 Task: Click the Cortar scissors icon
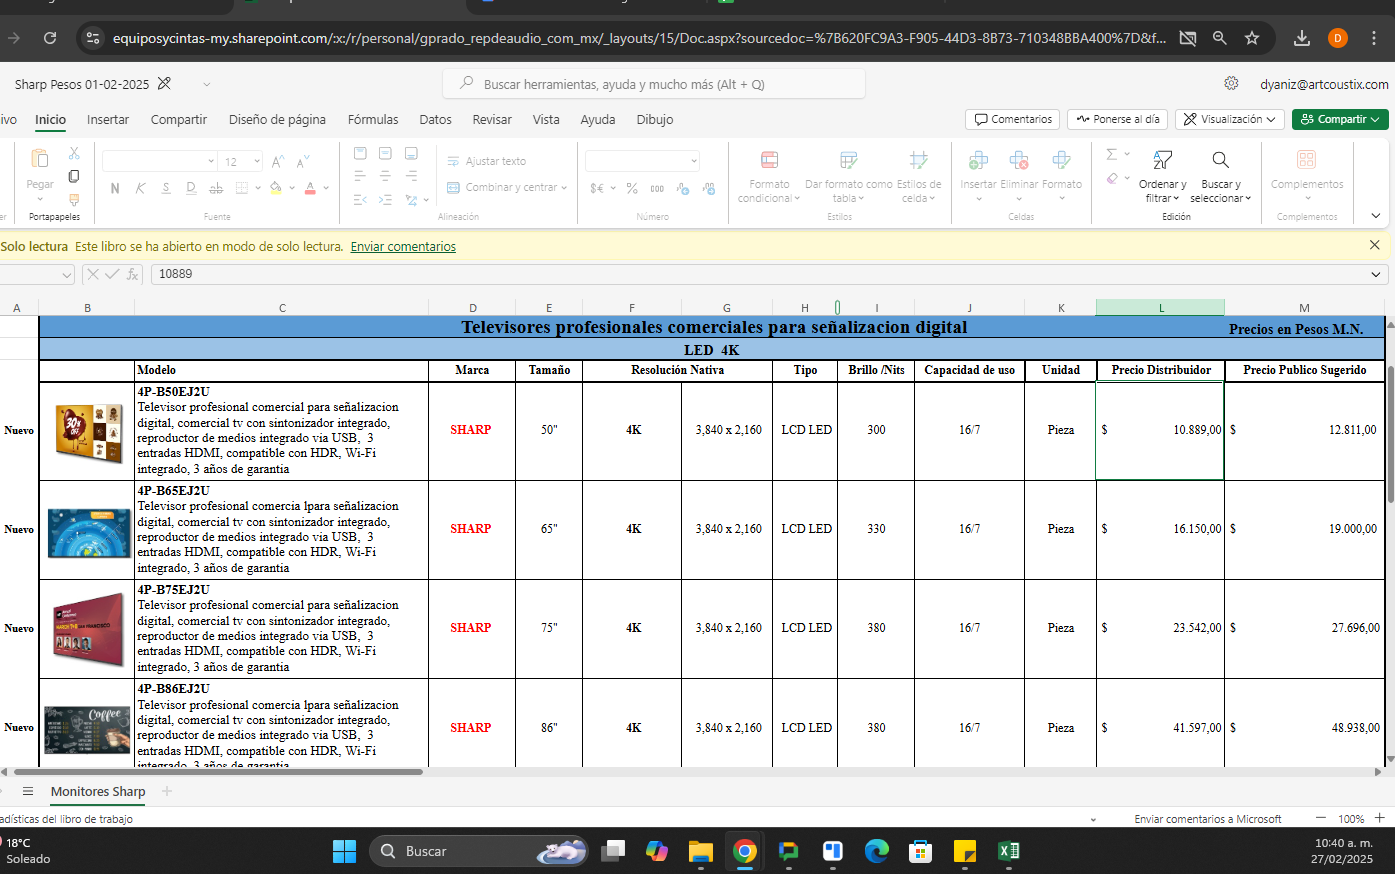point(74,154)
